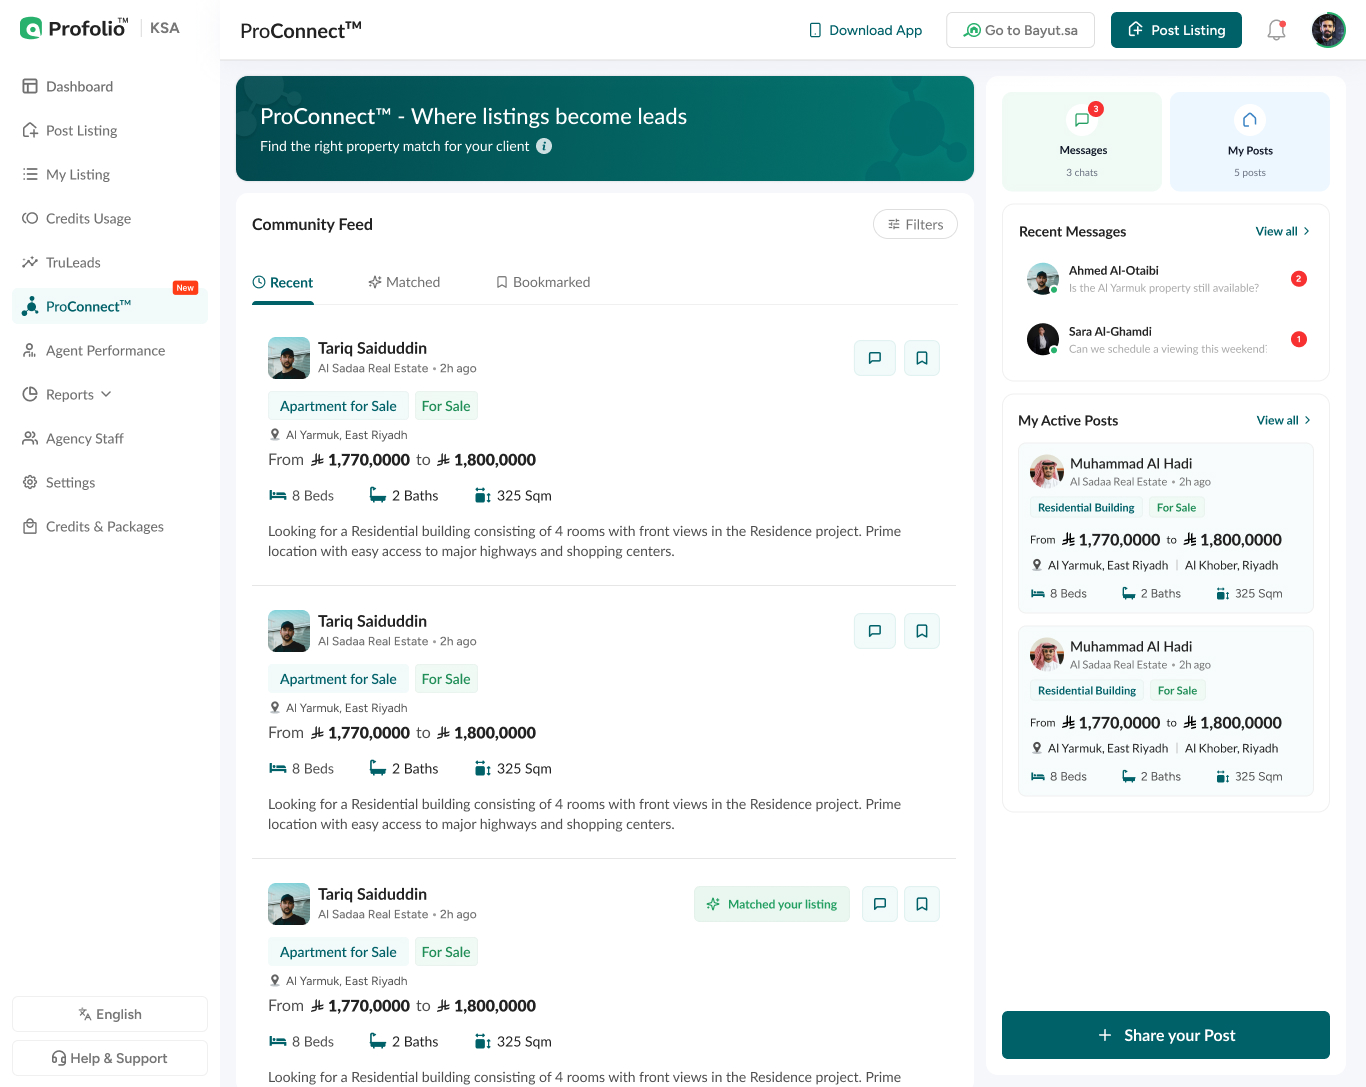Open the Filters button in Community Feed
Image resolution: width=1366 pixels, height=1087 pixels.
click(915, 224)
